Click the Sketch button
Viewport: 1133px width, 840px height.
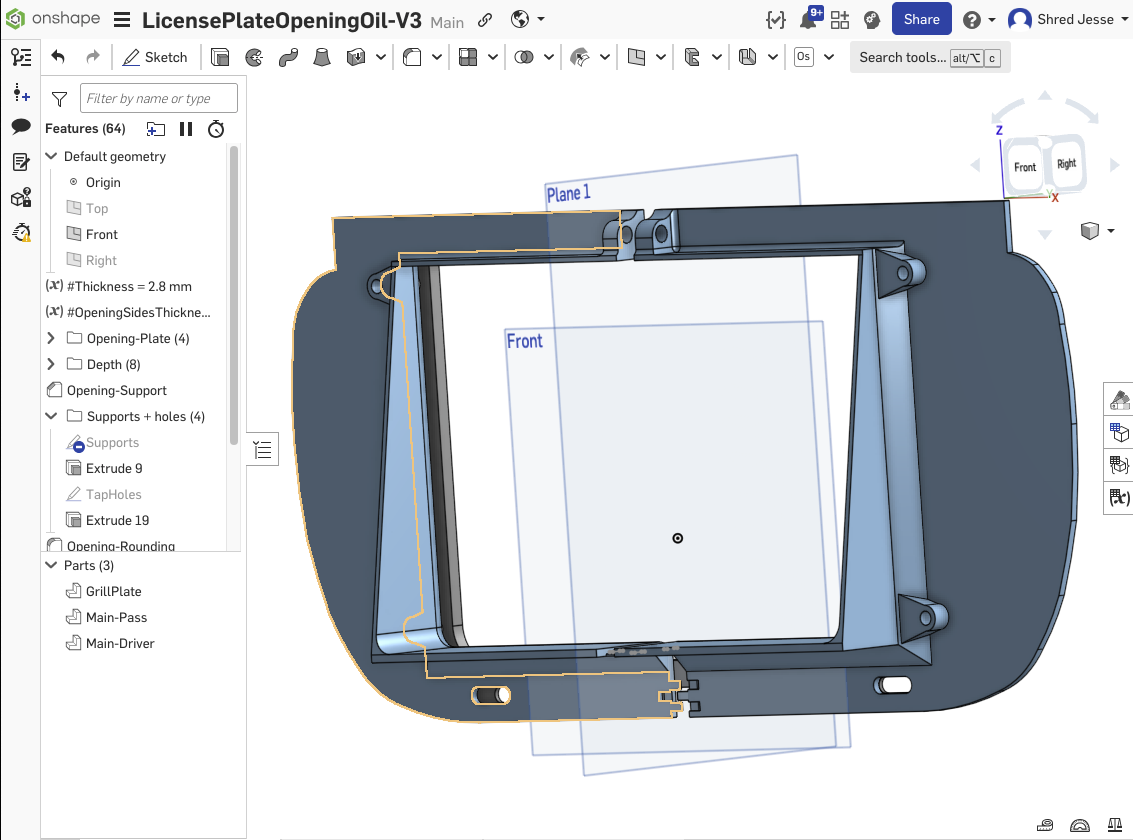pyautogui.click(x=155, y=58)
